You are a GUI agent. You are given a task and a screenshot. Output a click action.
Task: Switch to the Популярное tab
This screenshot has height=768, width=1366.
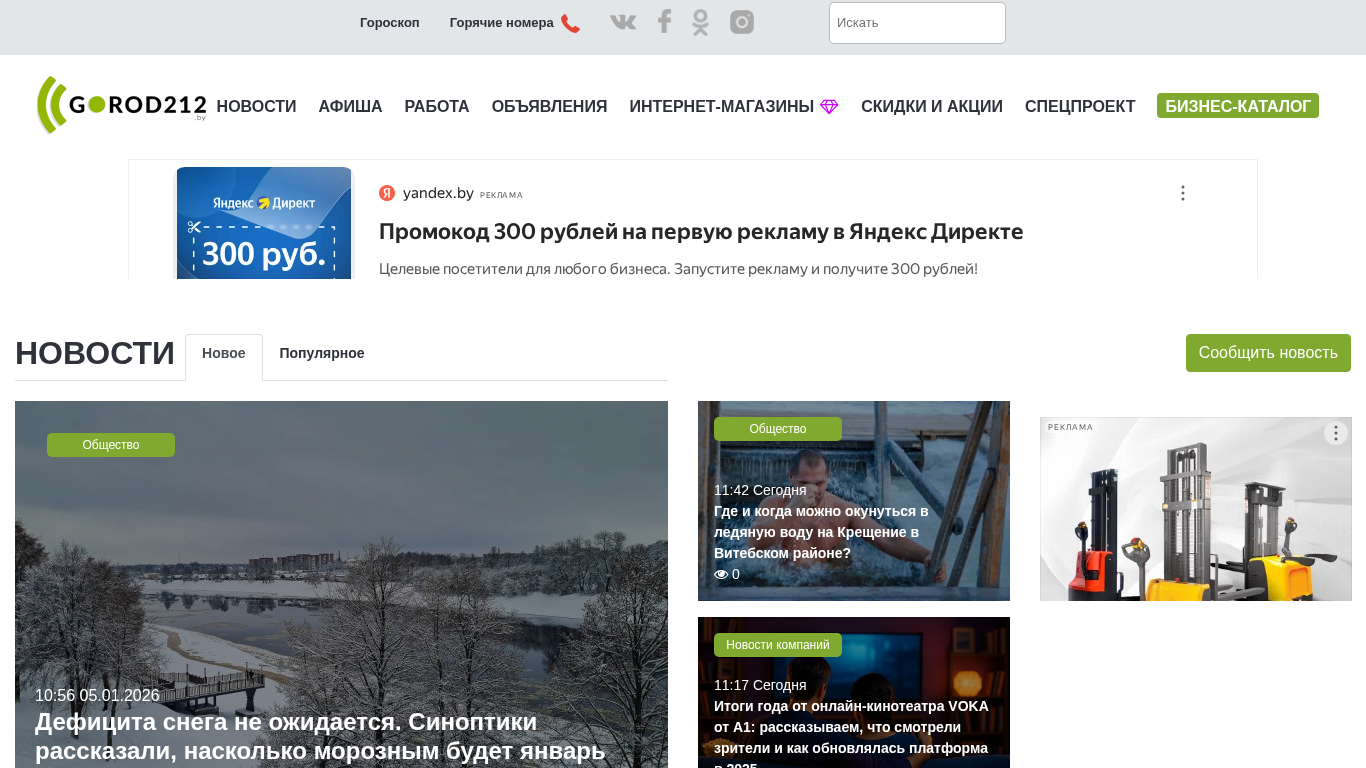[x=322, y=353]
